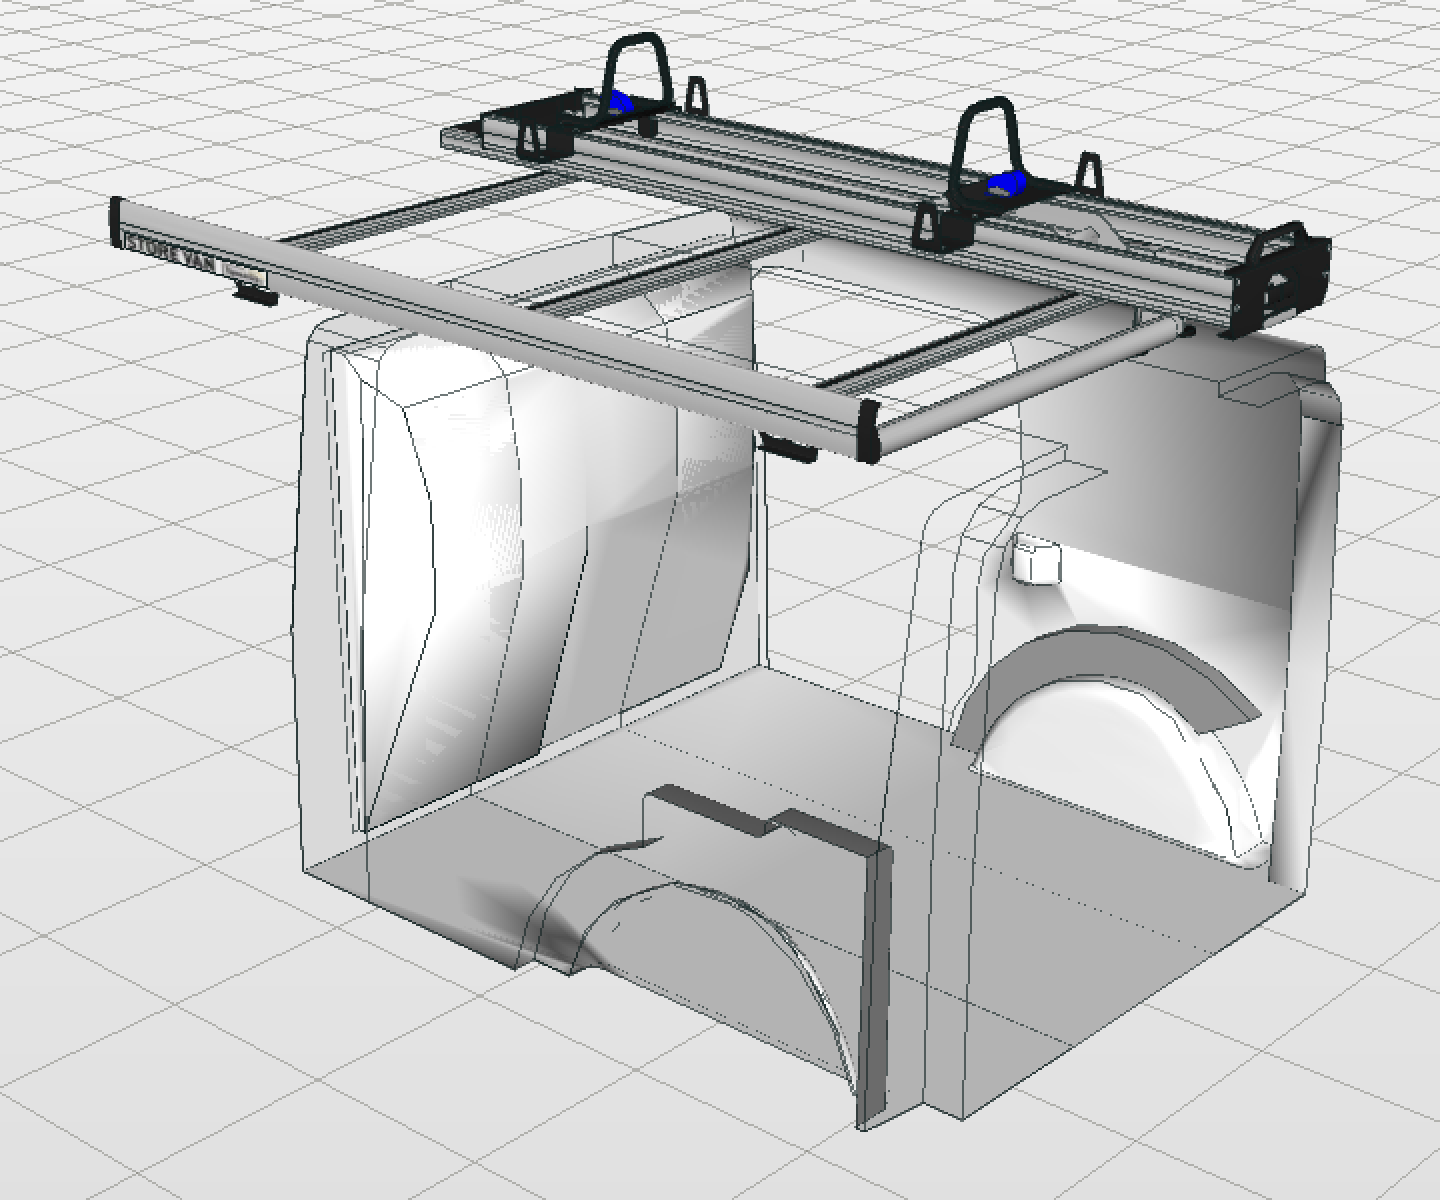
Task: Click the front bar's right black end cap
Action: tap(867, 431)
